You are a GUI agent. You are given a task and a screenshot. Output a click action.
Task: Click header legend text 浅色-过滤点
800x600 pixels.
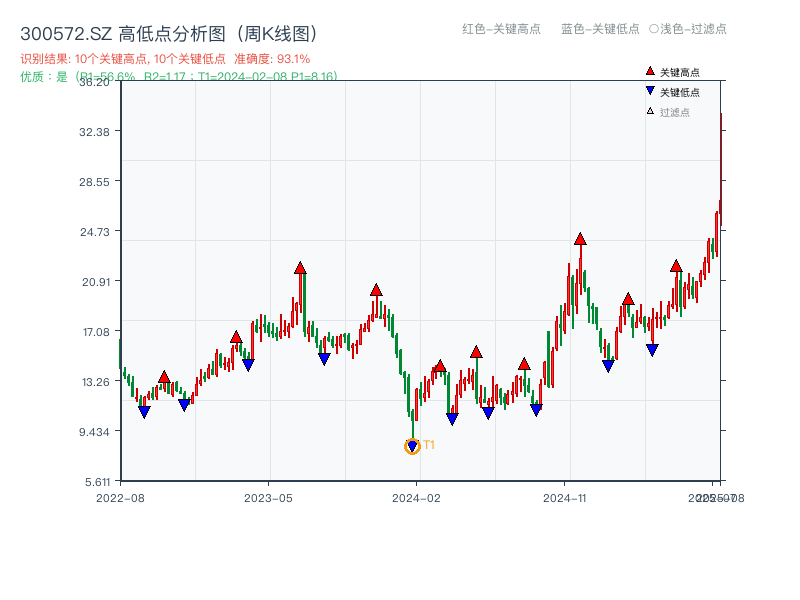coord(693,29)
